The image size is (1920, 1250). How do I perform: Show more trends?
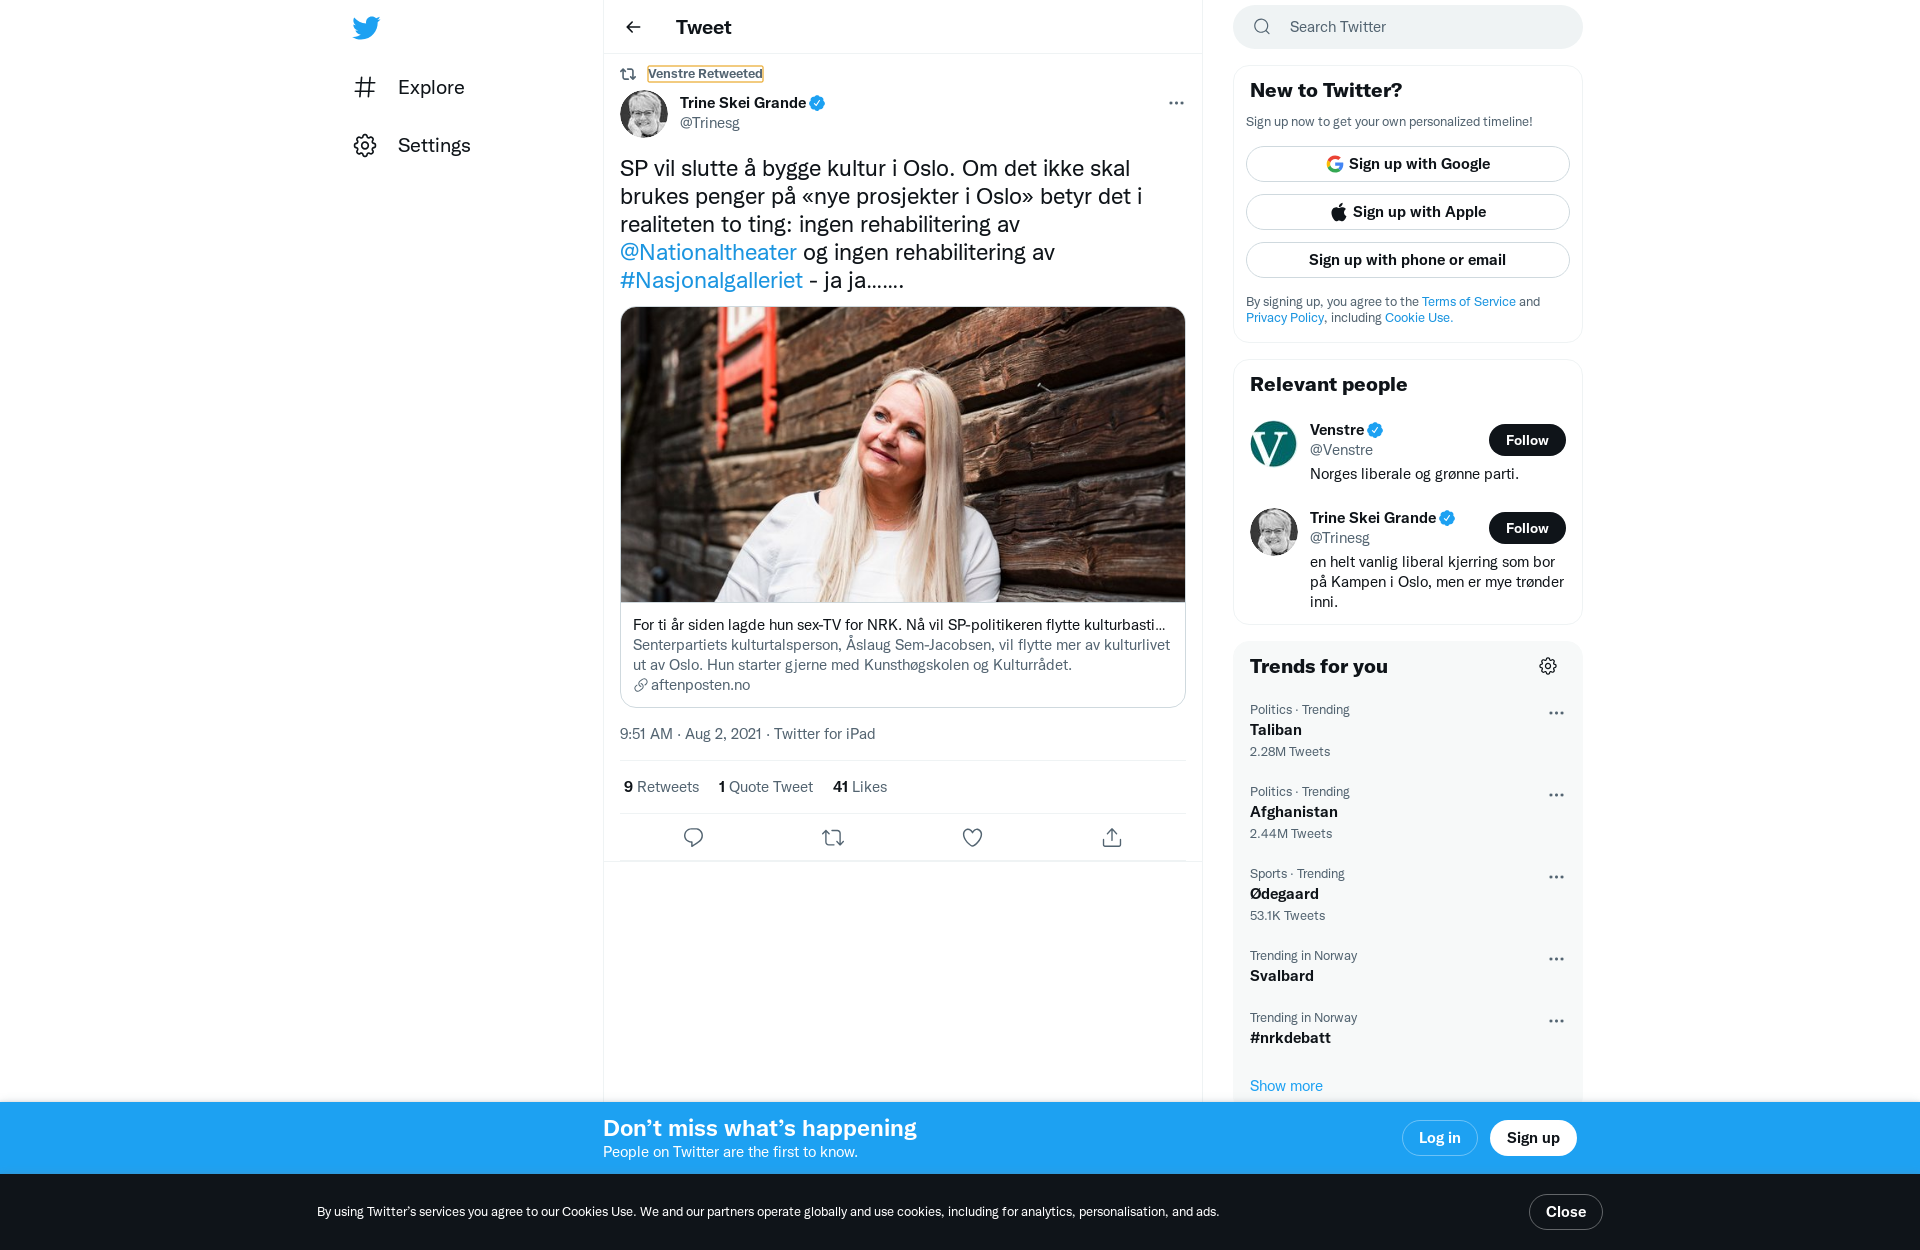[x=1286, y=1086]
